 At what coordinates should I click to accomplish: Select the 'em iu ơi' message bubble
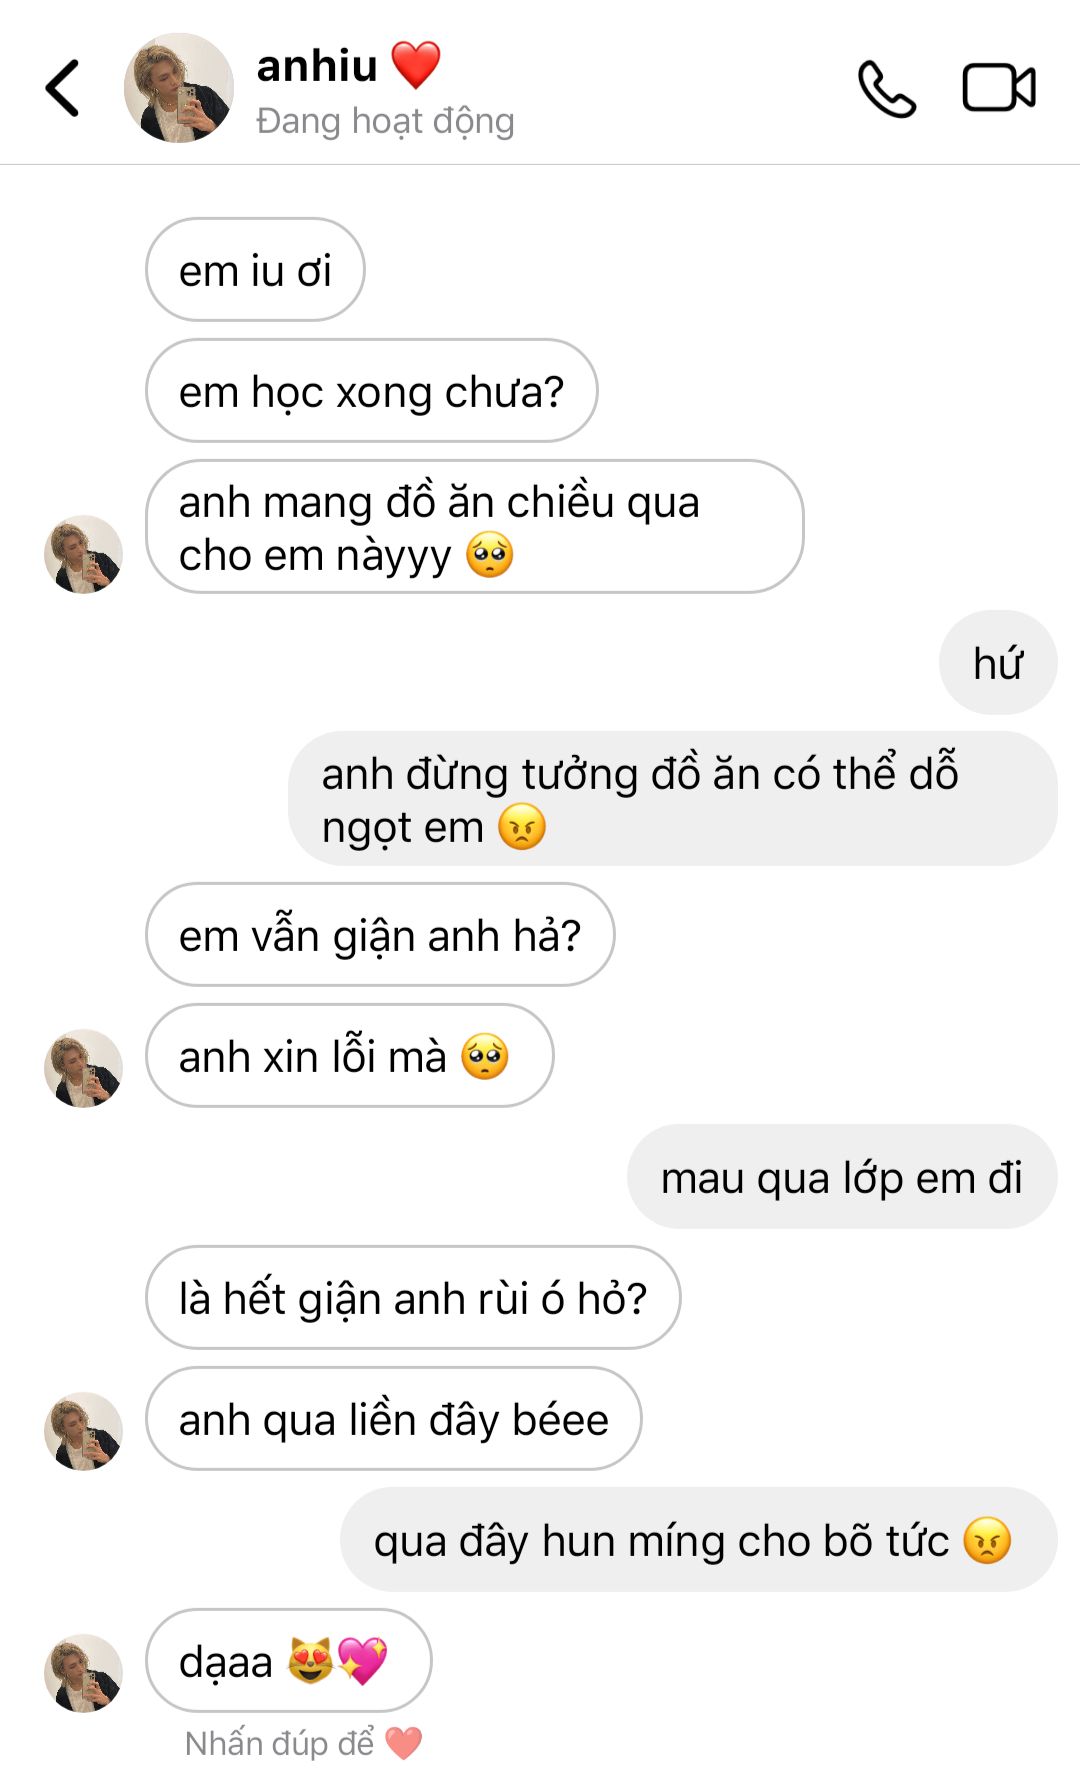tap(255, 270)
